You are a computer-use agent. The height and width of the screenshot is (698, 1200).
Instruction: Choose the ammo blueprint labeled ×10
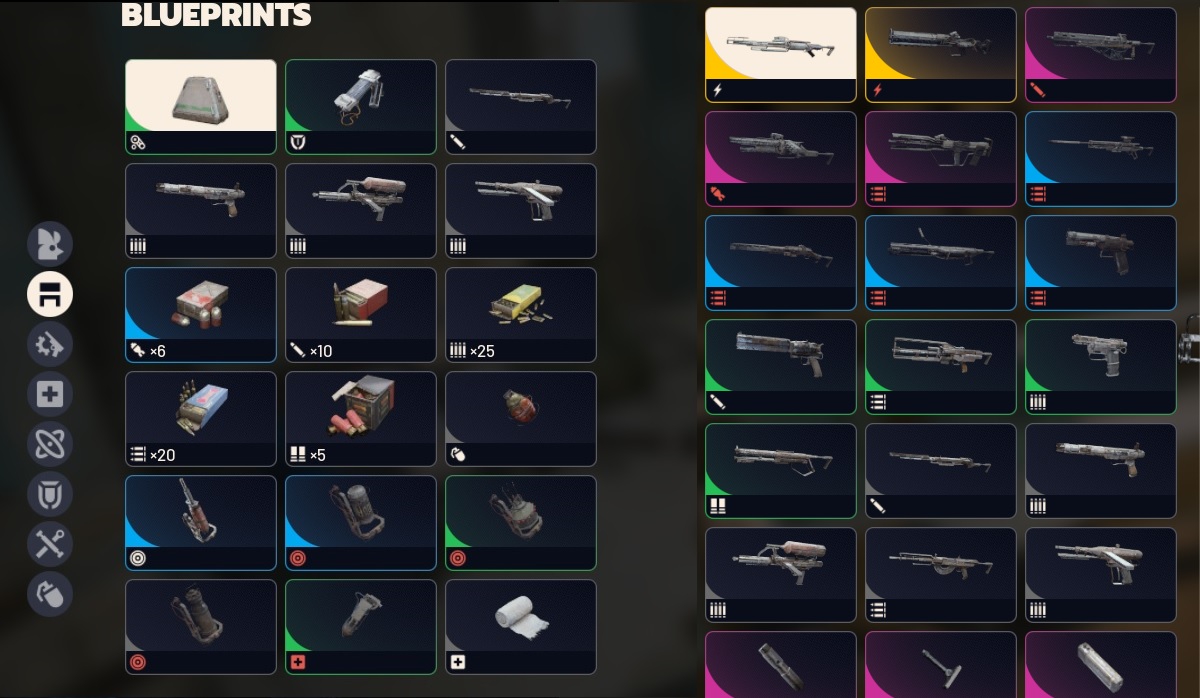click(x=361, y=315)
